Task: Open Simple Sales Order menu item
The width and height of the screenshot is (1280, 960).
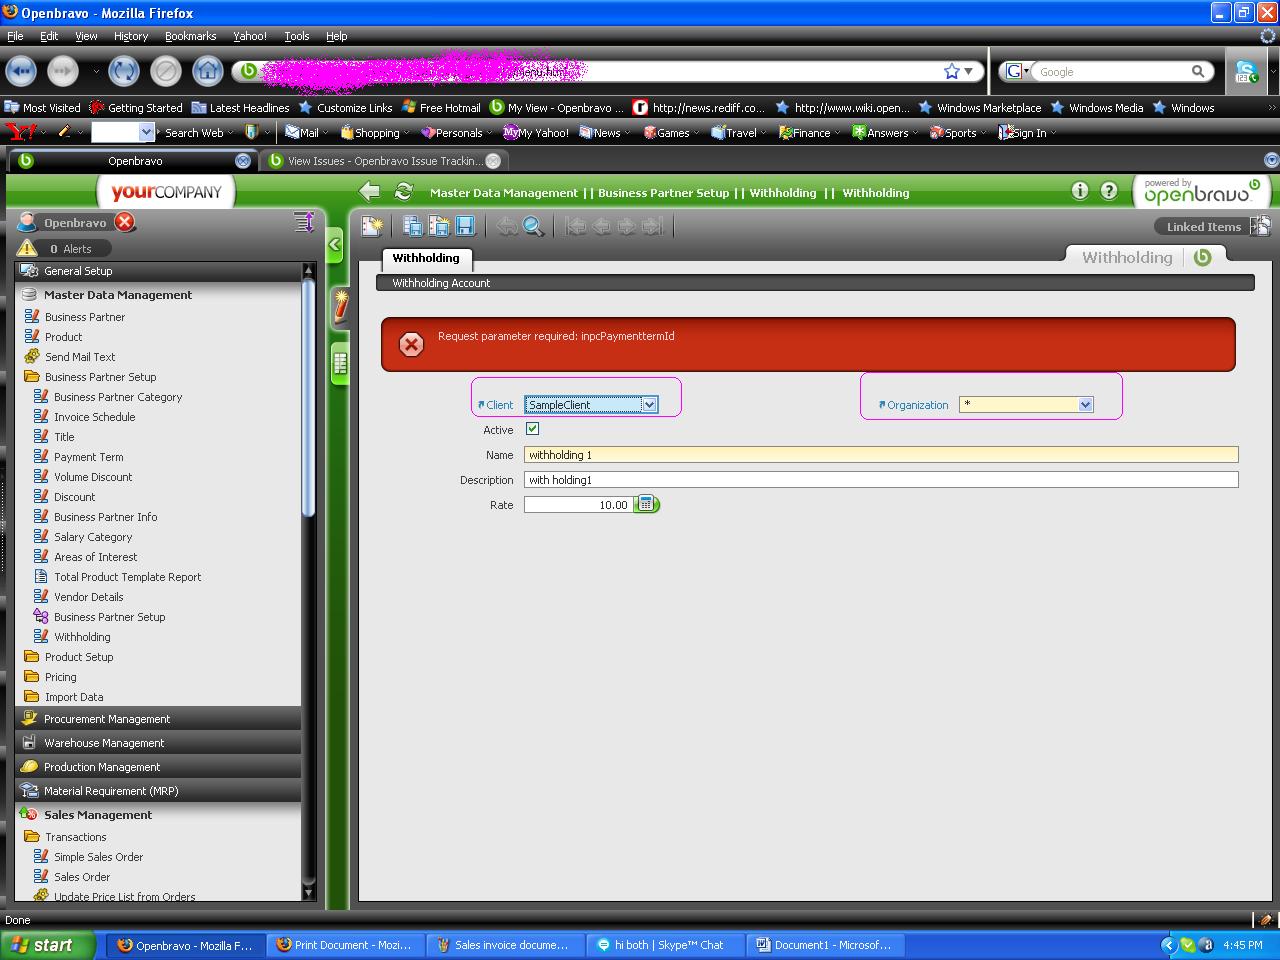Action: 98,857
